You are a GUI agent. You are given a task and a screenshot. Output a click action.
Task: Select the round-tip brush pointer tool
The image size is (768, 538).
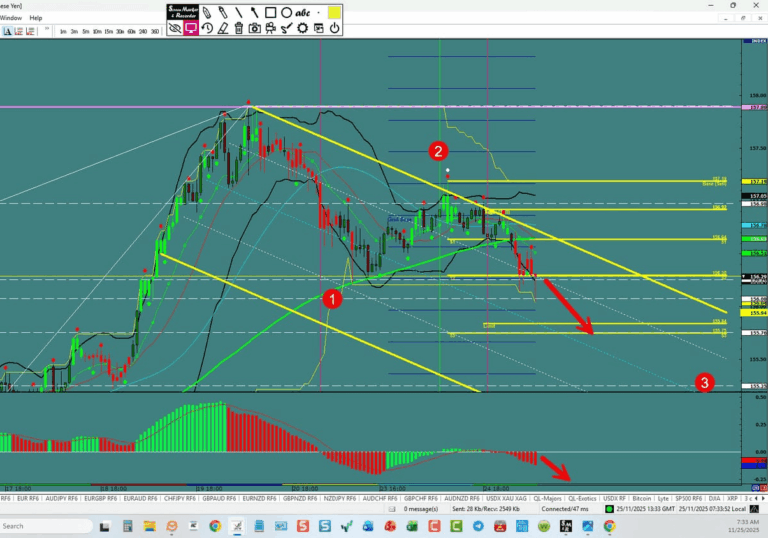tap(255, 13)
